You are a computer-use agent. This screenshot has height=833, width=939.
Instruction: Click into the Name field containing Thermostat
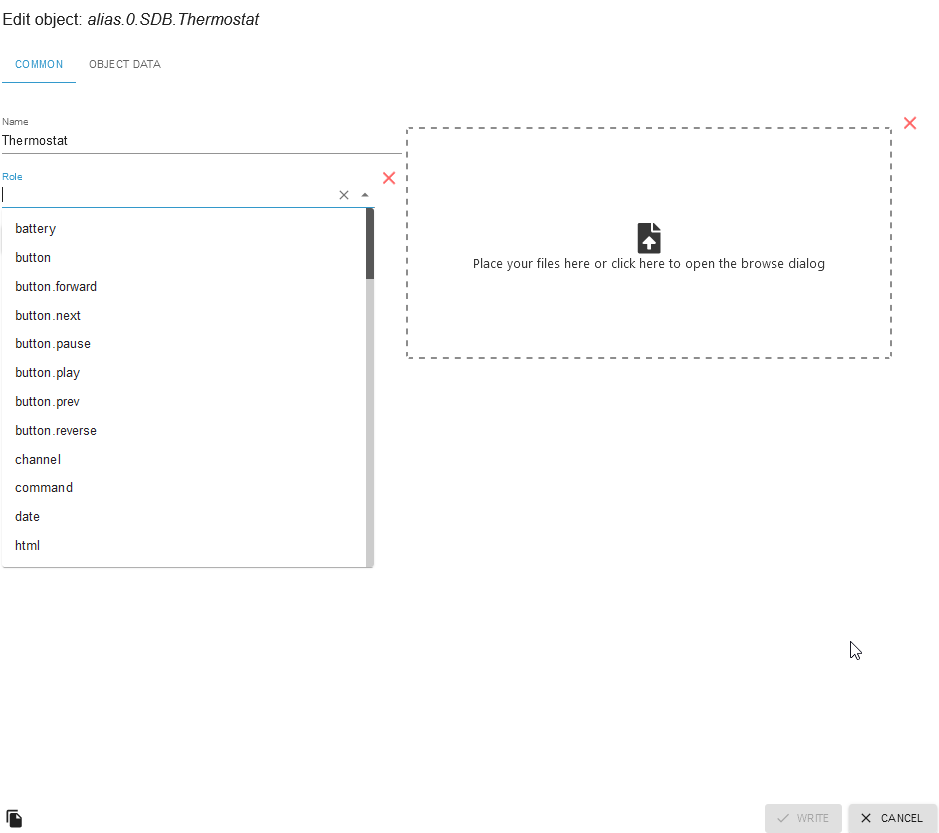[x=200, y=141]
